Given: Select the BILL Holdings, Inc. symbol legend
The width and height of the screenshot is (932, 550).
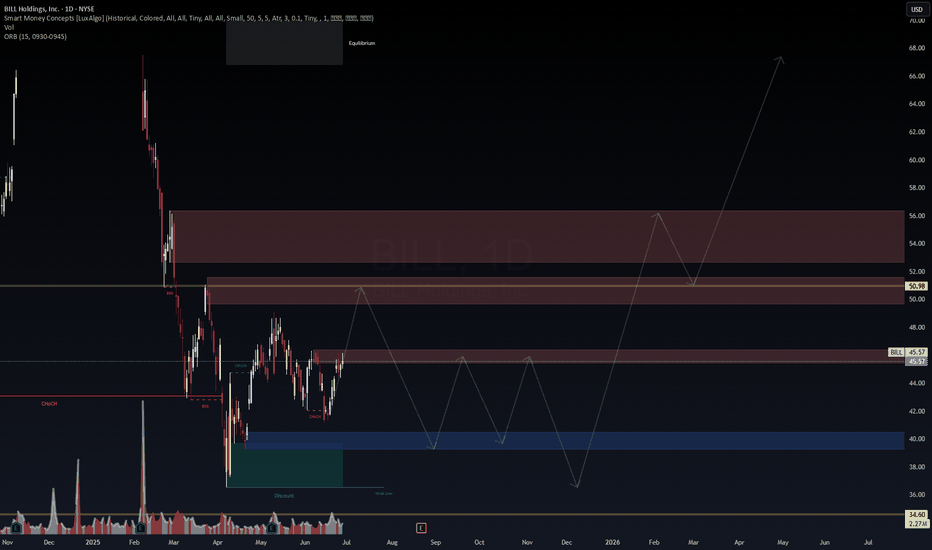Looking at the screenshot, I should pos(49,9).
